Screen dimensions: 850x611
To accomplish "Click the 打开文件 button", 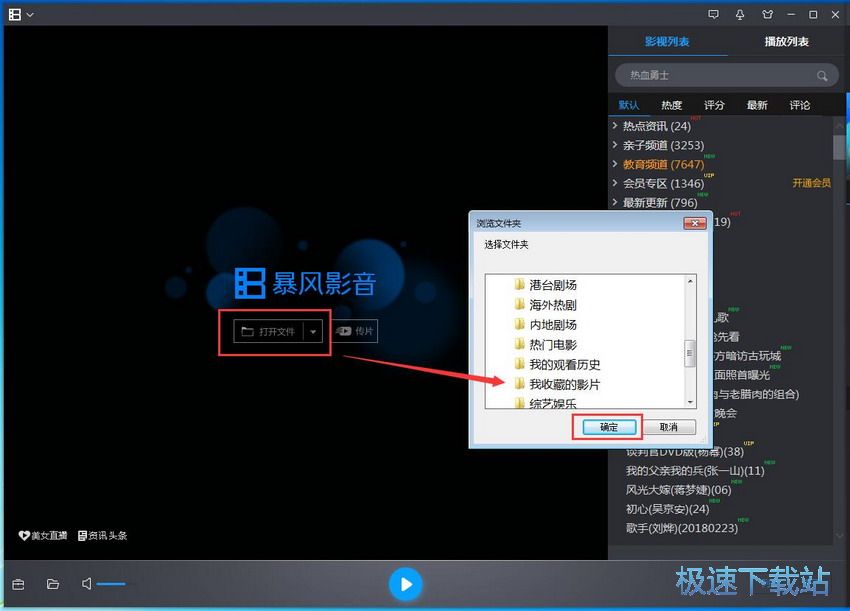I will pos(268,331).
